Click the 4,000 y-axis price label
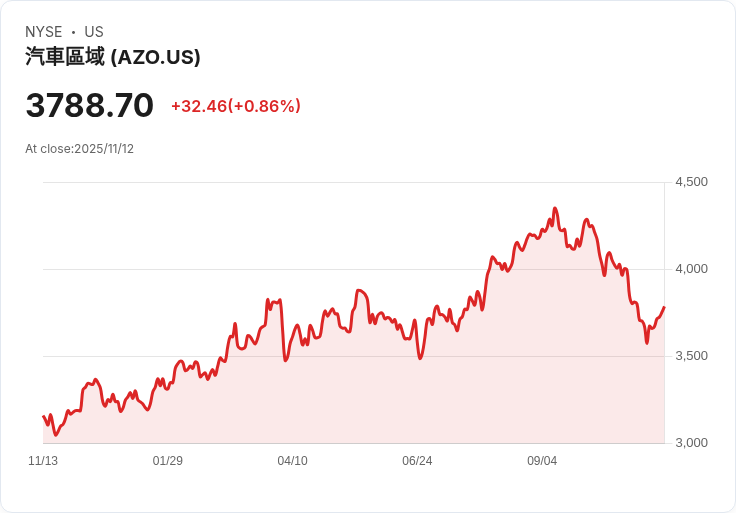The height and width of the screenshot is (513, 736). click(x=691, y=269)
